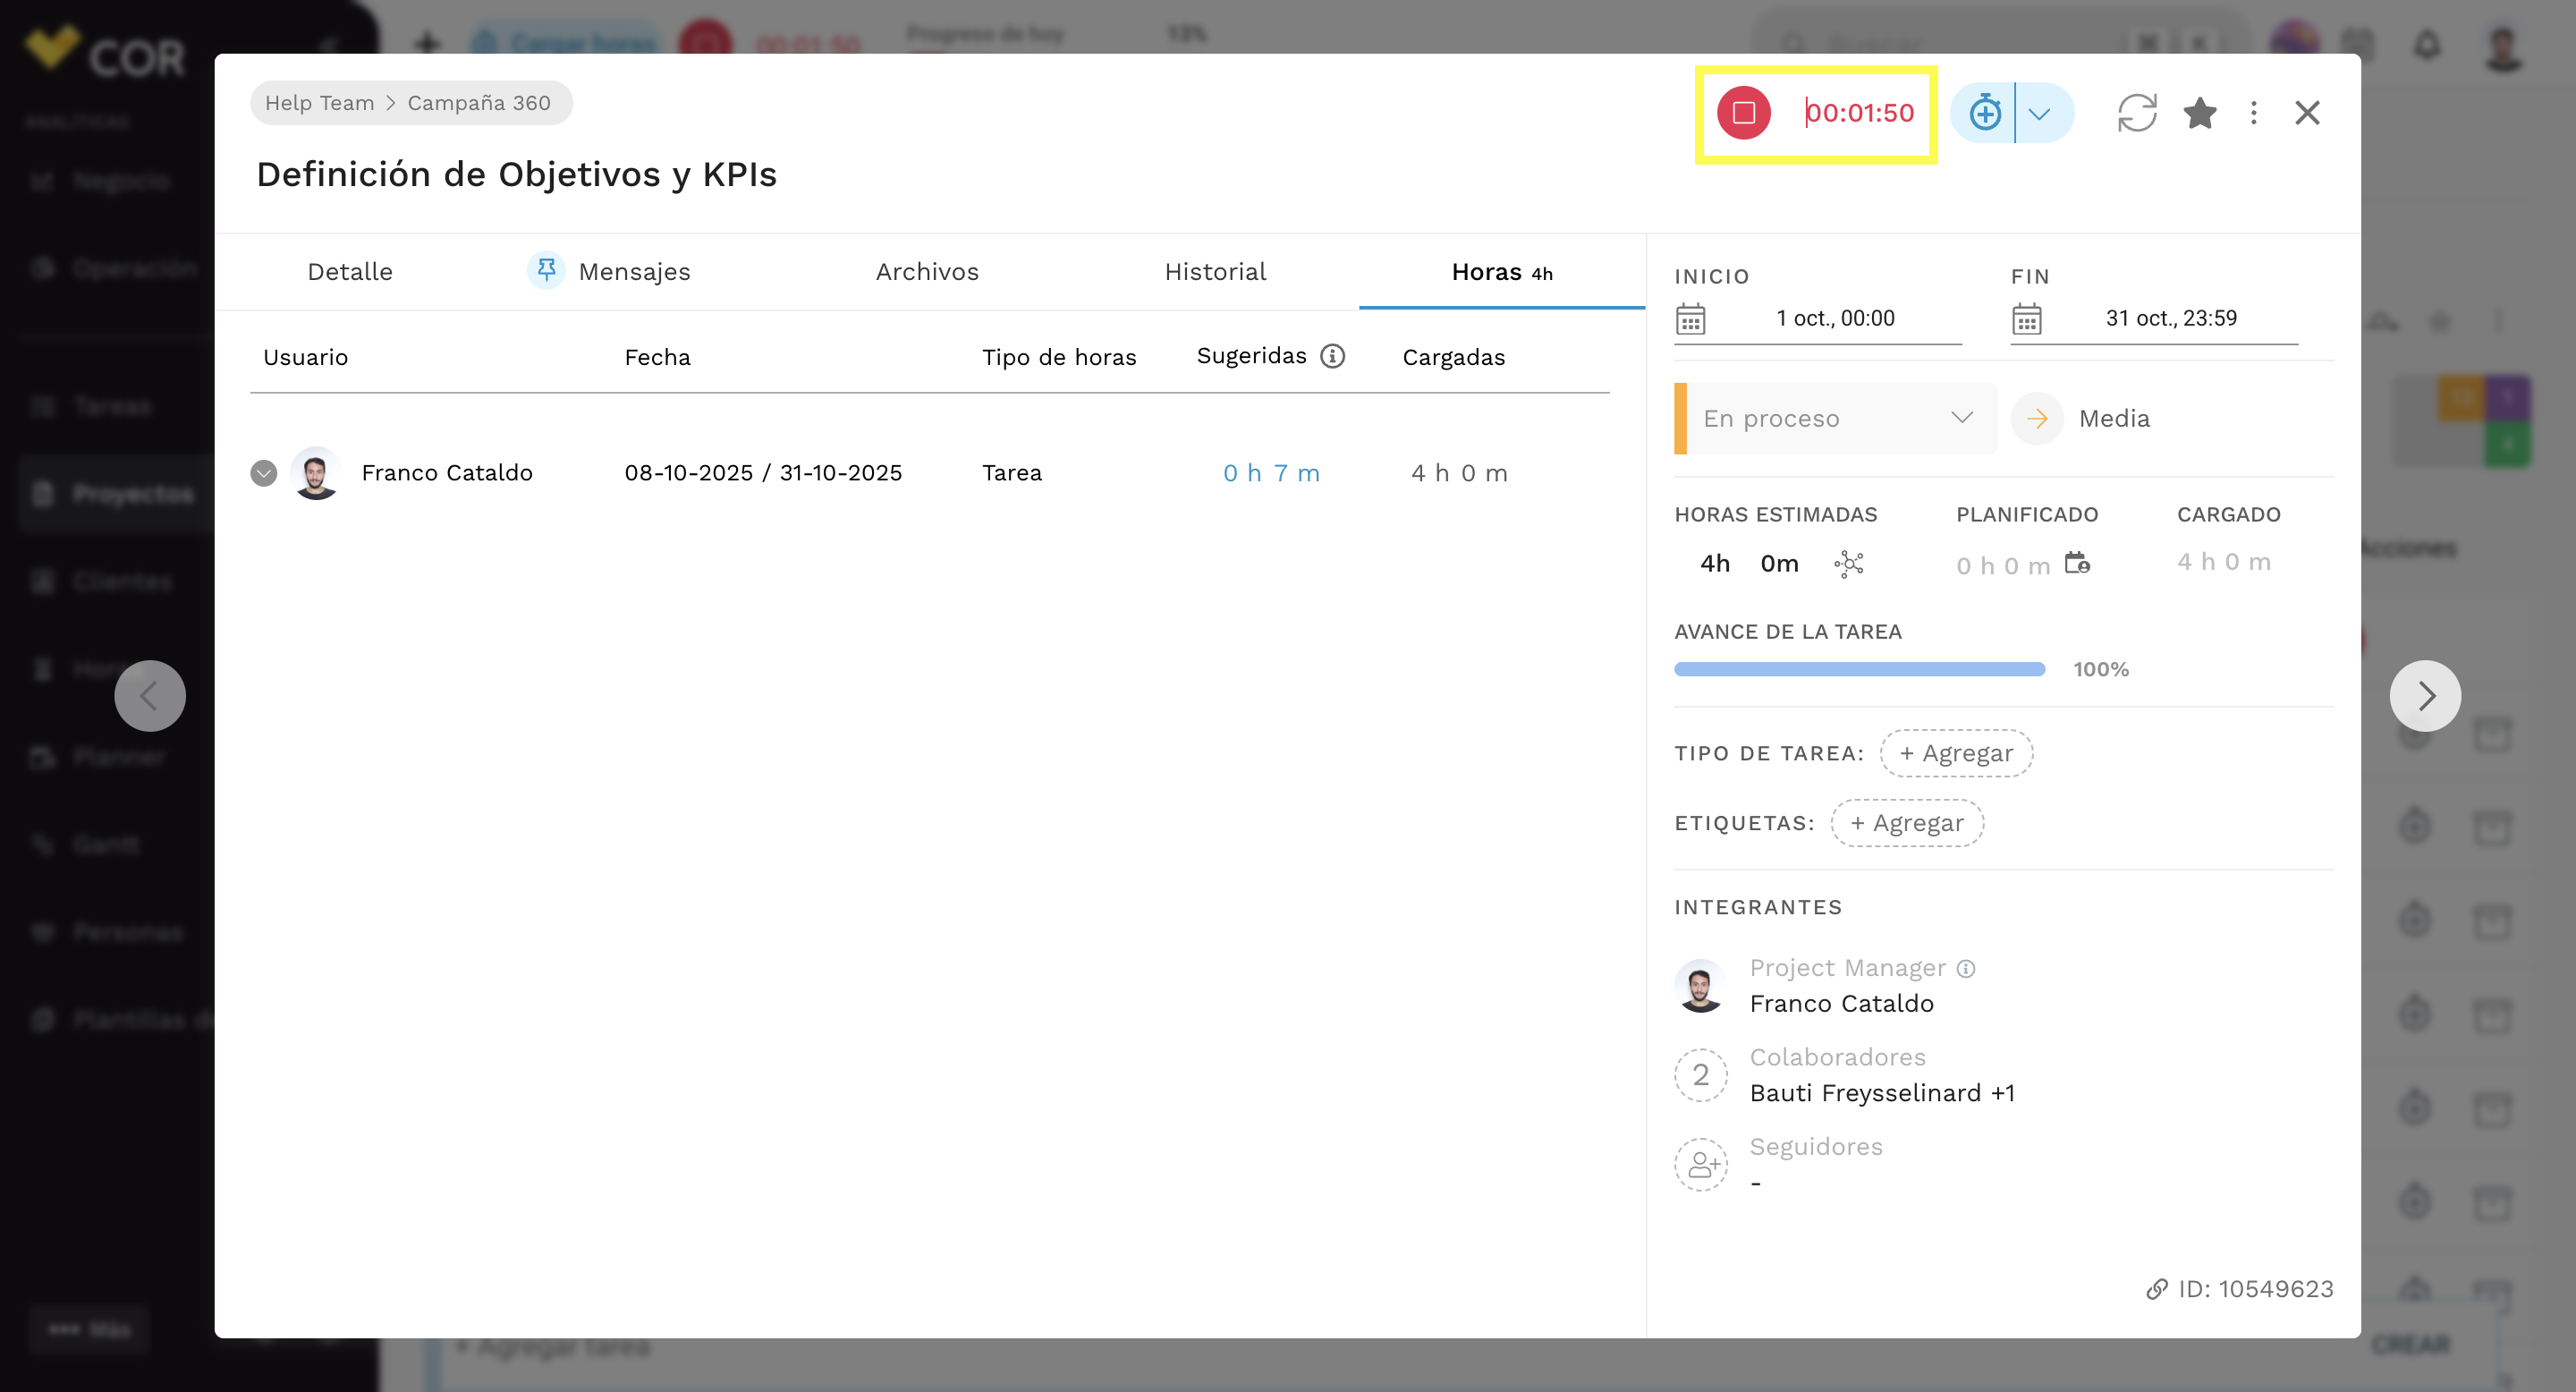2576x1392 pixels.
Task: Refresh the task with the sync icon
Action: click(x=2136, y=113)
